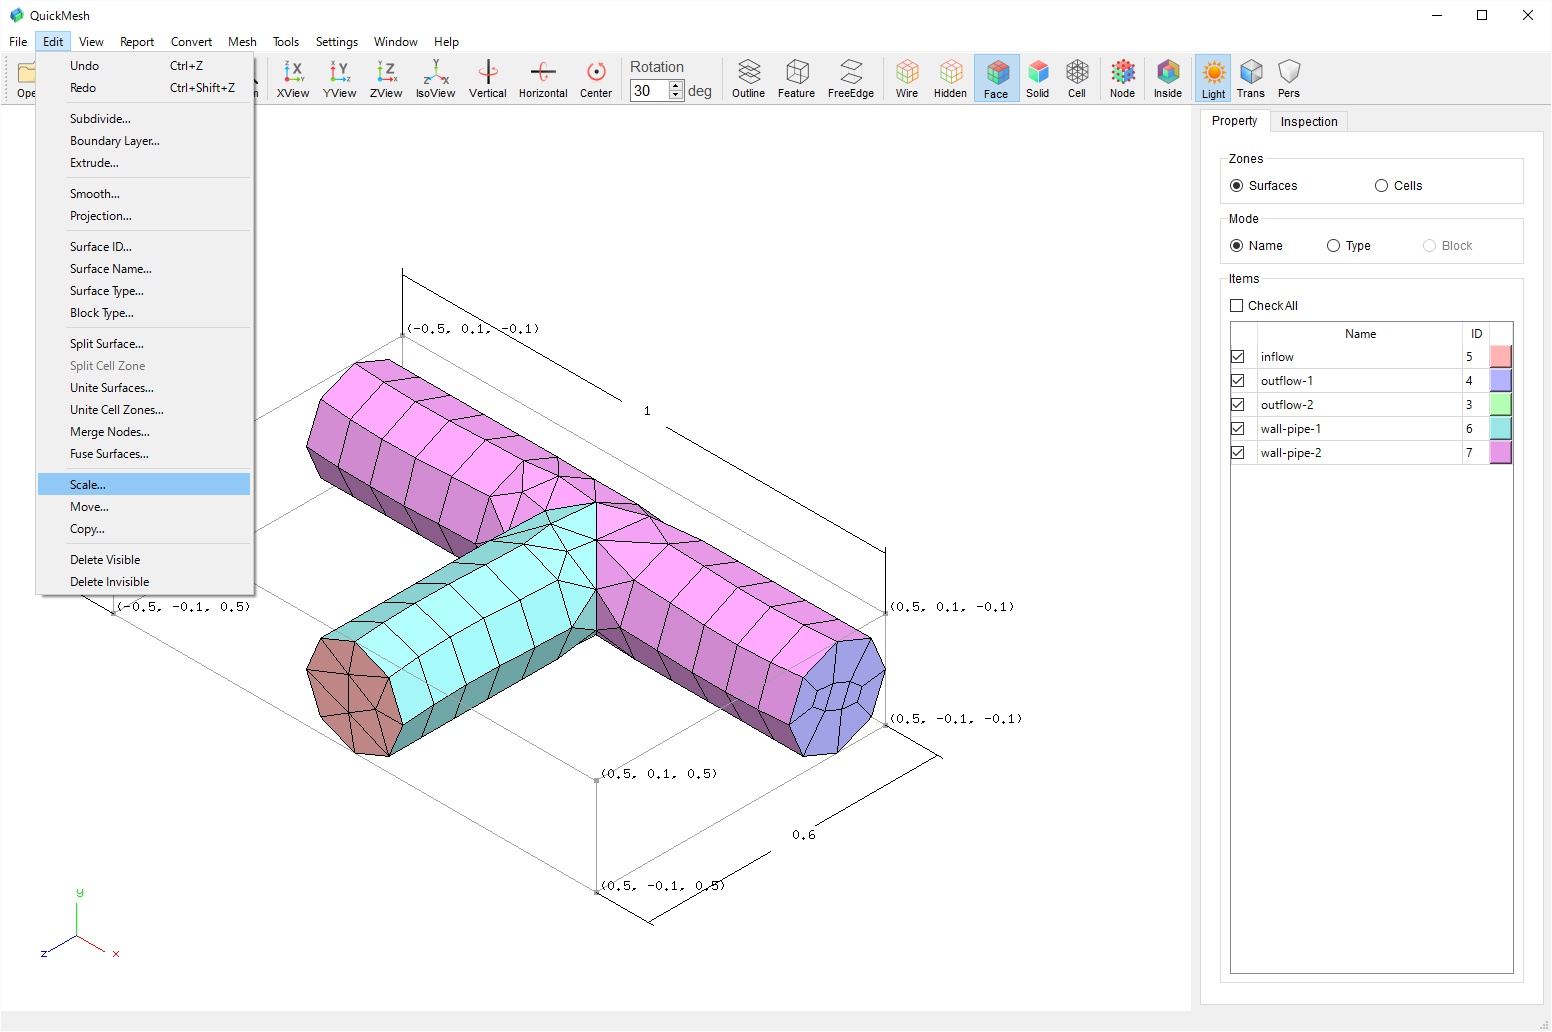This screenshot has width=1552, height=1032.
Task: Open the Settings menu
Action: point(337,42)
